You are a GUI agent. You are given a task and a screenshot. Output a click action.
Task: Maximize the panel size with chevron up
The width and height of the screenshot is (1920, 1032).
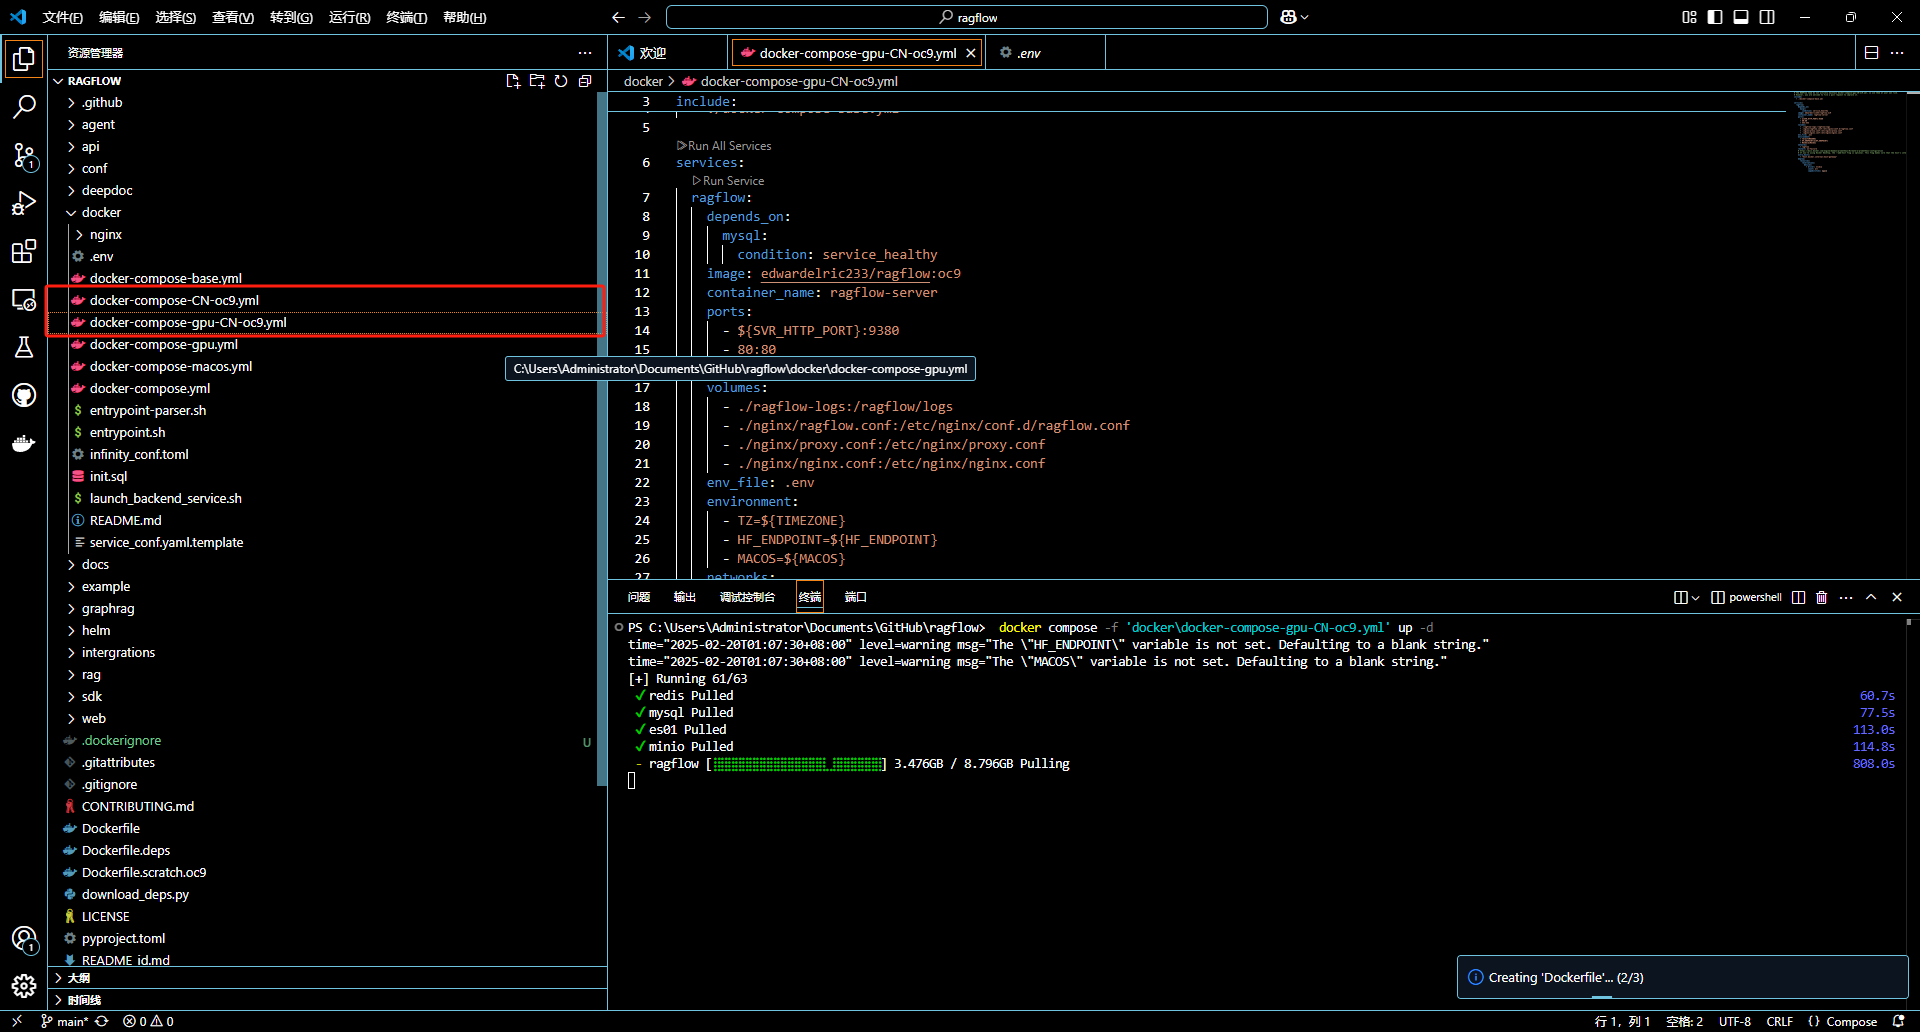(x=1871, y=597)
